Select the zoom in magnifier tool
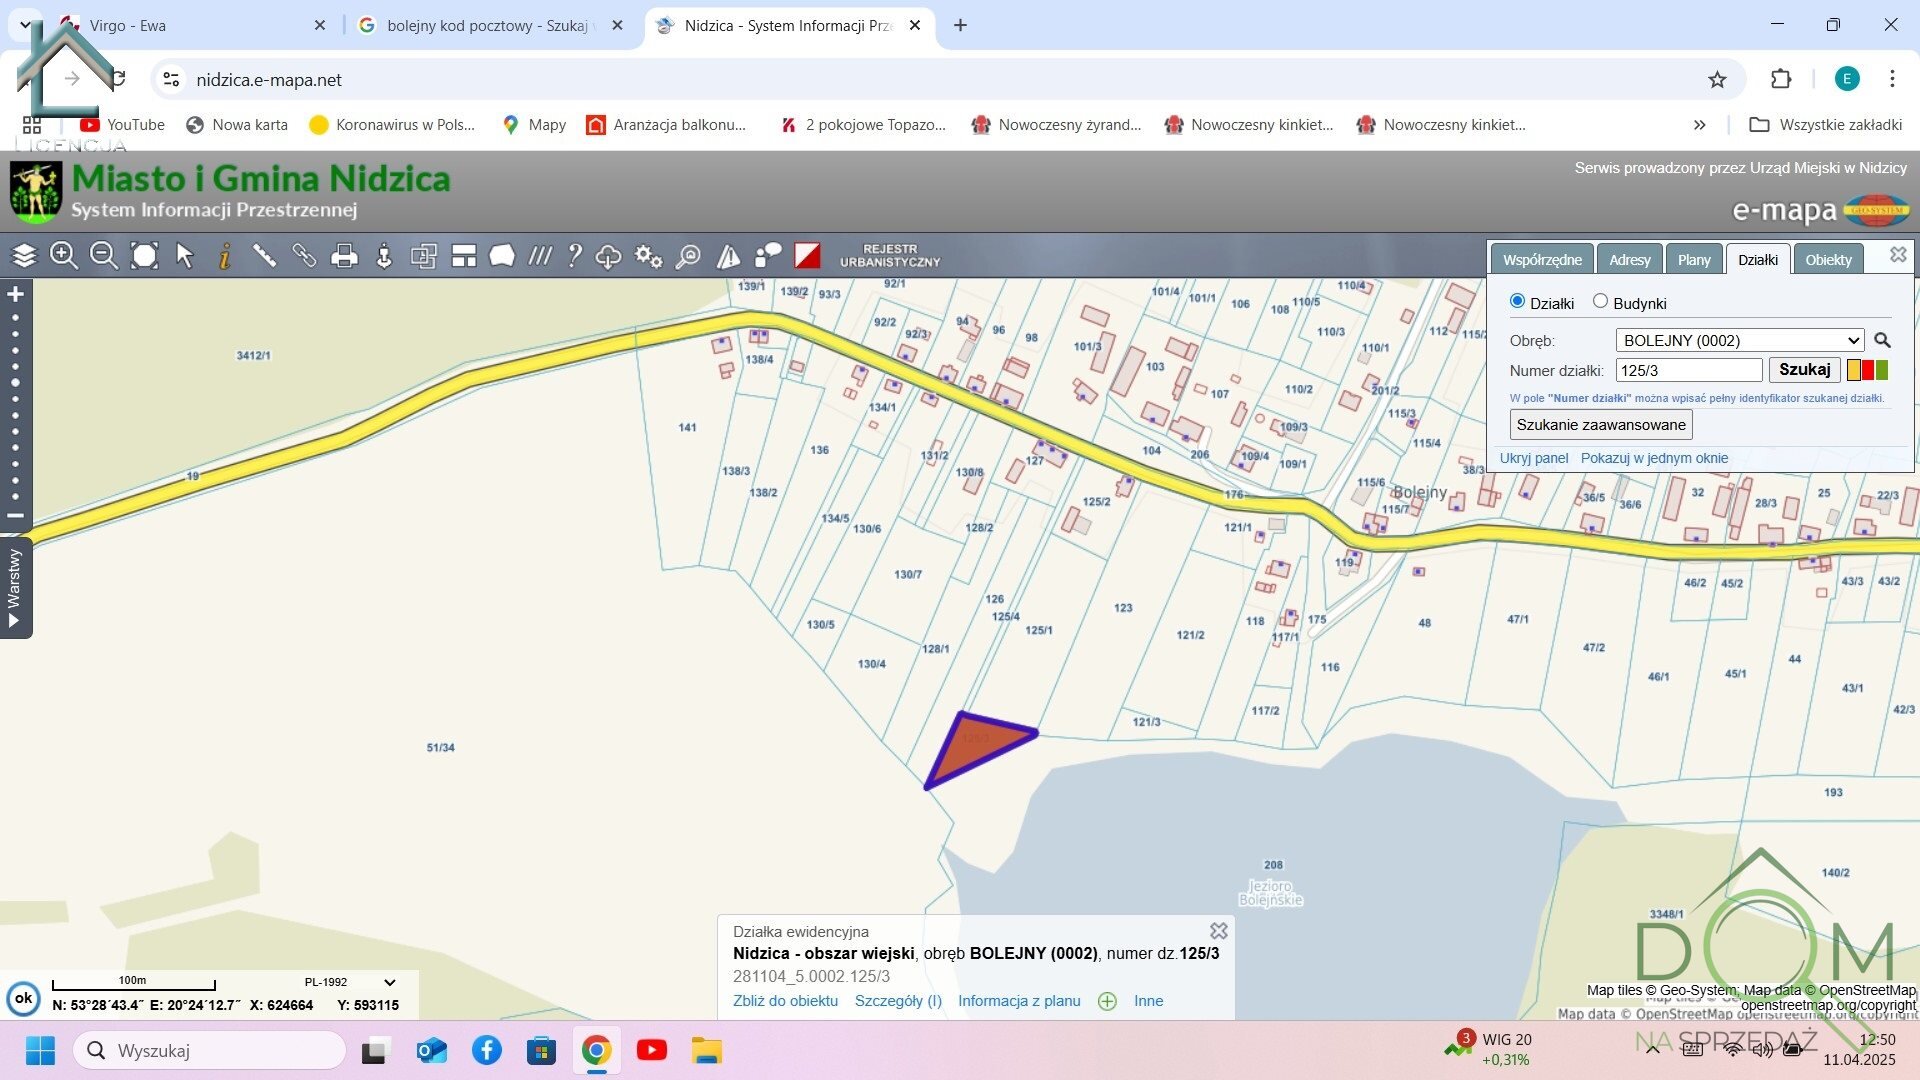The image size is (1920, 1080). [64, 256]
